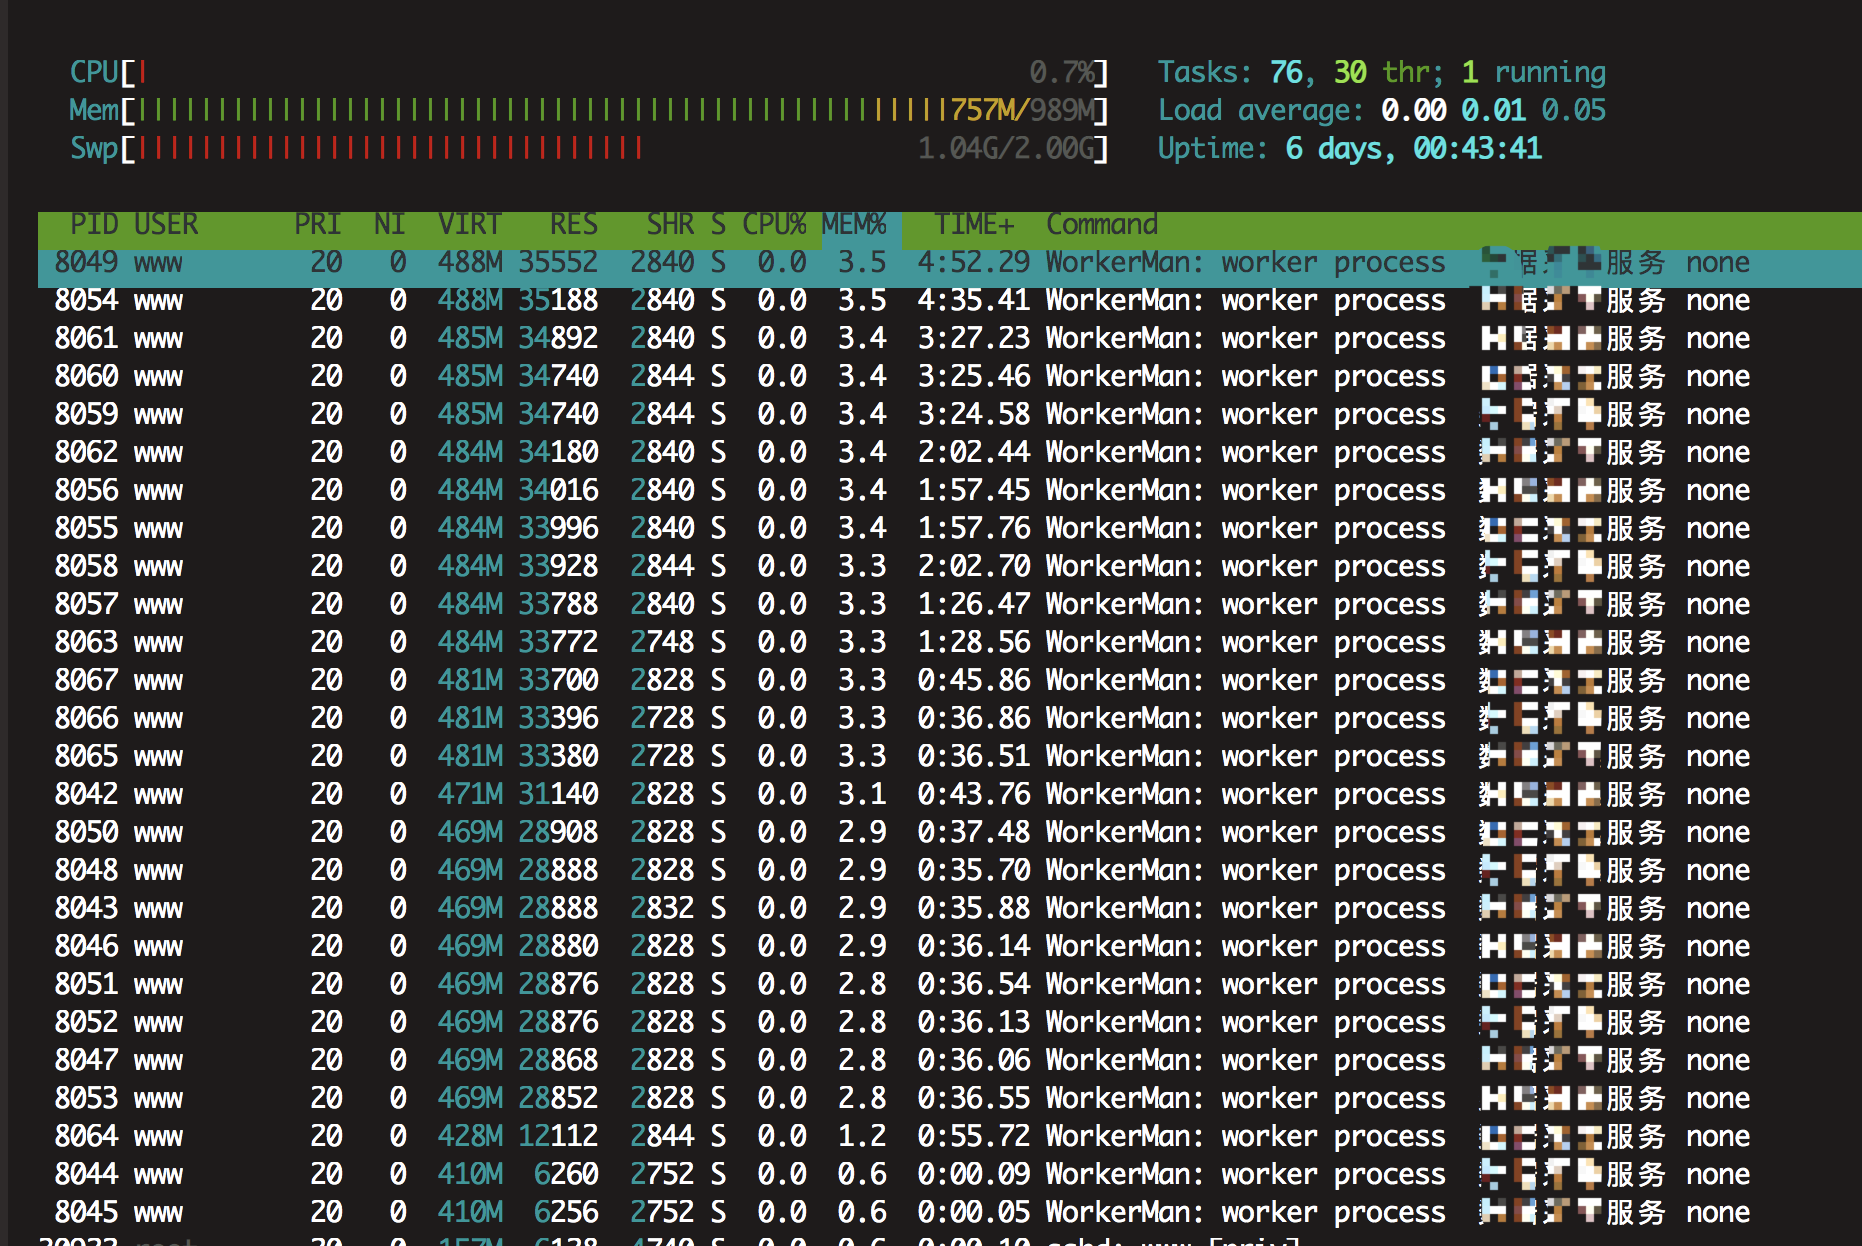Select process 8044 with time 0:00.09
1862x1246 pixels.
(950, 1175)
